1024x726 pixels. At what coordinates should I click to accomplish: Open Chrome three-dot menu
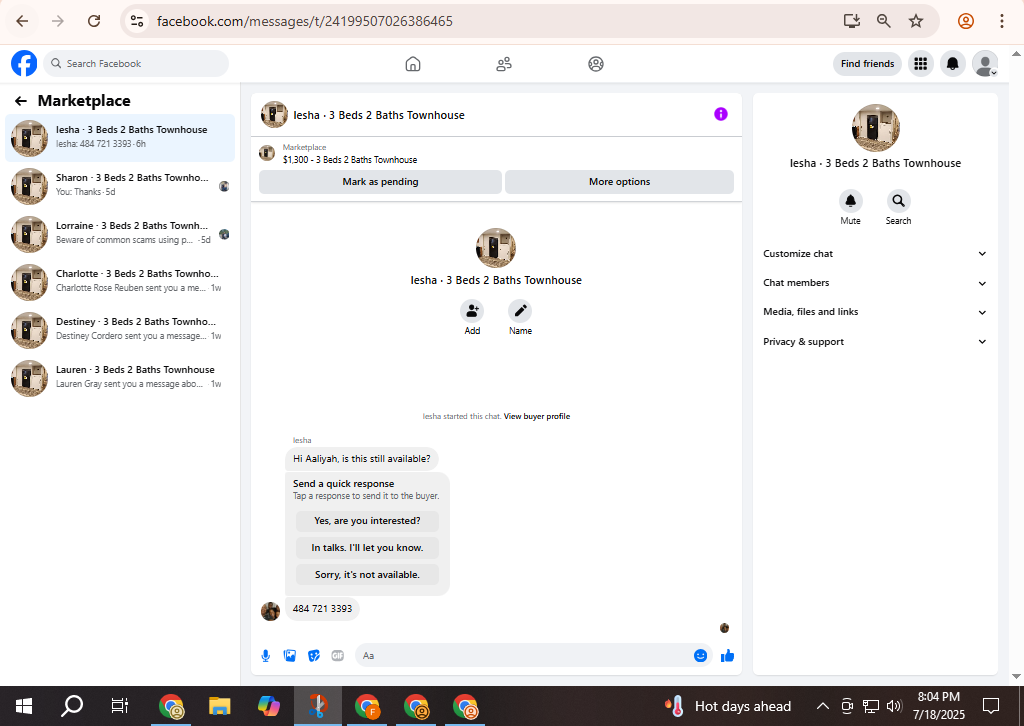1002,21
